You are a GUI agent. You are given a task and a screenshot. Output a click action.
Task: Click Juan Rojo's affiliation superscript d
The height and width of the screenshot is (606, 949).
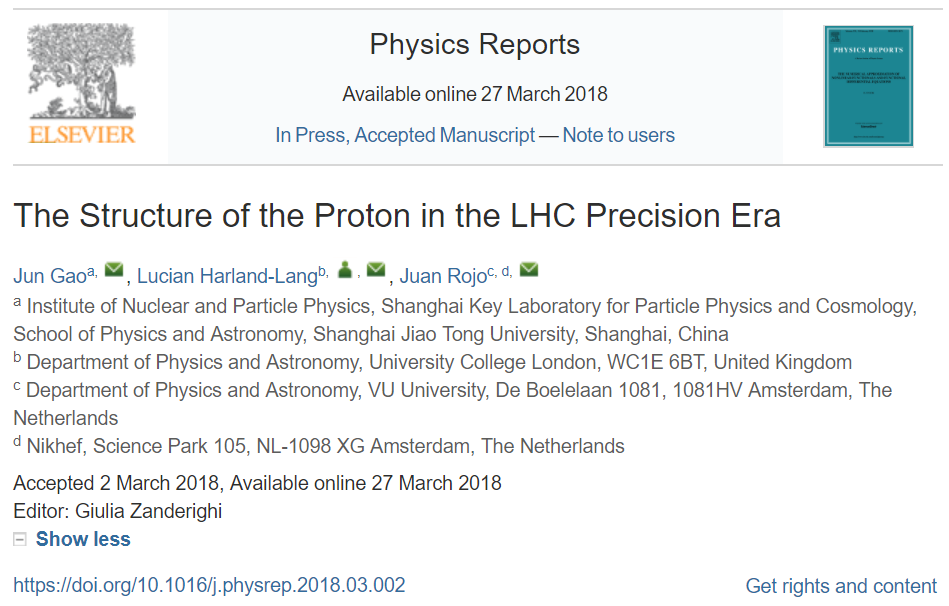coord(507,271)
